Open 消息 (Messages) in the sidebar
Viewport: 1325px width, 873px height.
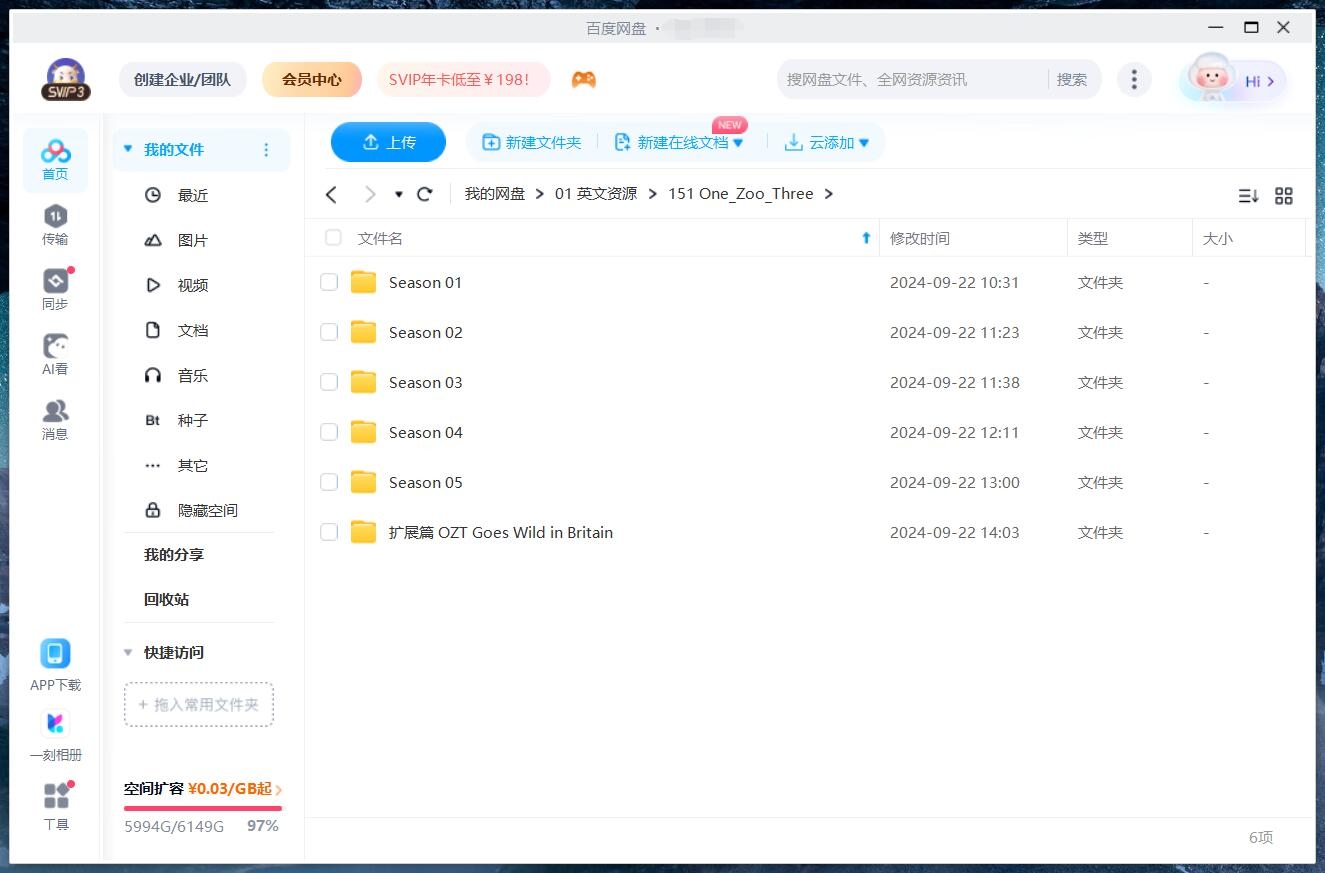[55, 417]
